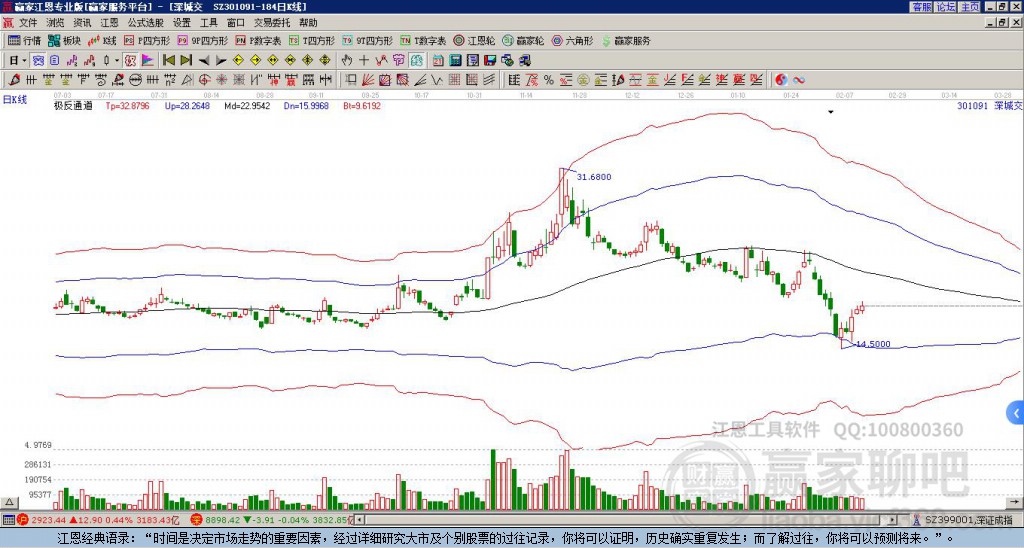This screenshot has width=1024, height=548.
Task: Expand the 日 period dropdown
Action: 25,61
